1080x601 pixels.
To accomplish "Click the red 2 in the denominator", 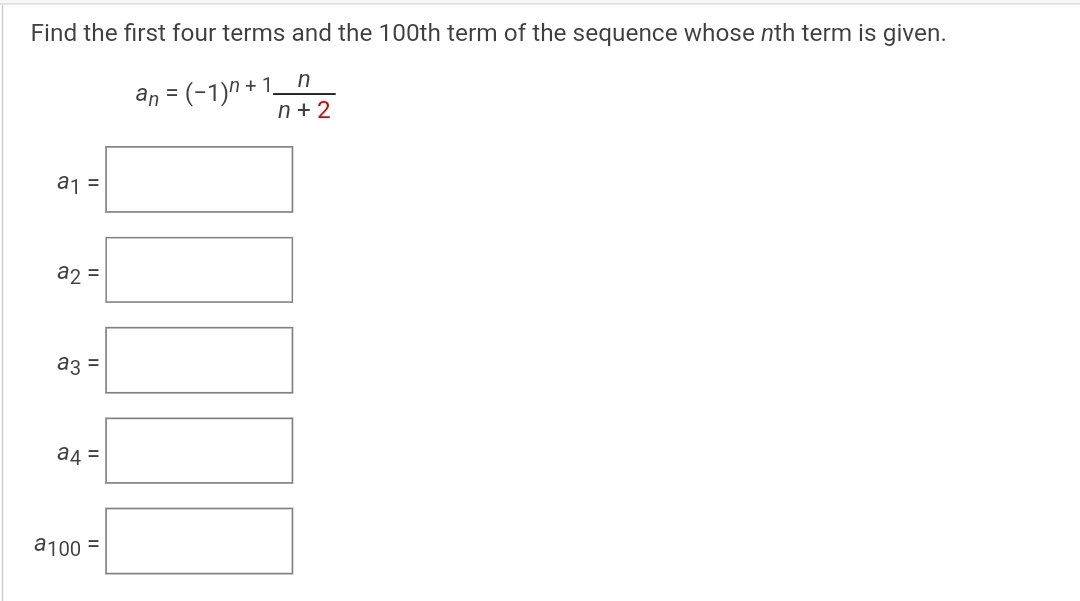I will click(x=323, y=110).
